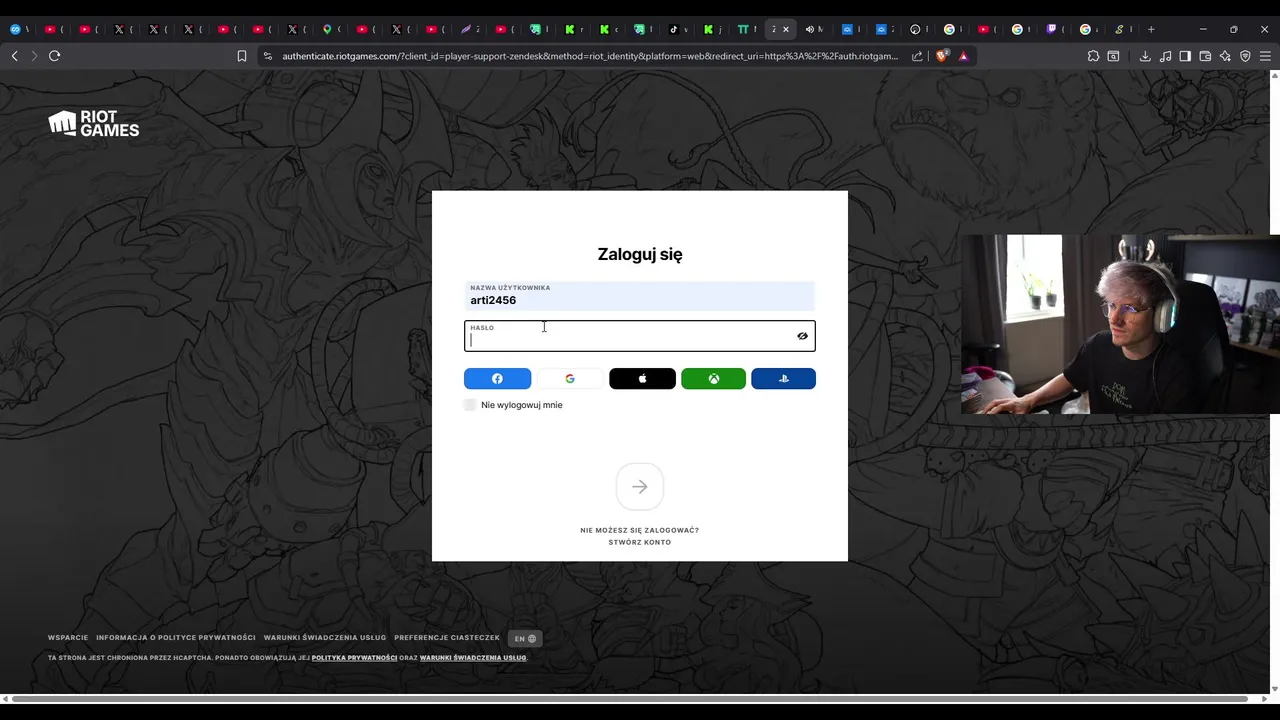Click the Stwórz konto link
This screenshot has height=720, width=1280.
point(640,542)
